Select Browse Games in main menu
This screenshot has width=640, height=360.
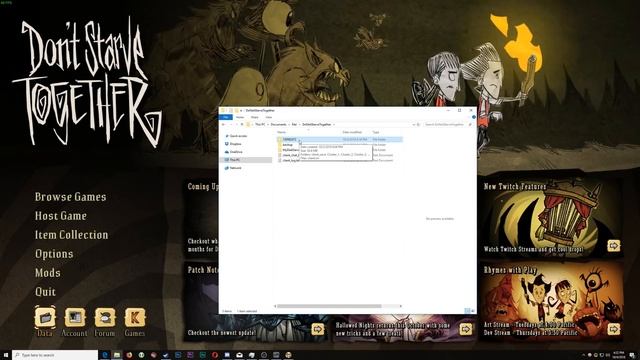(x=71, y=197)
